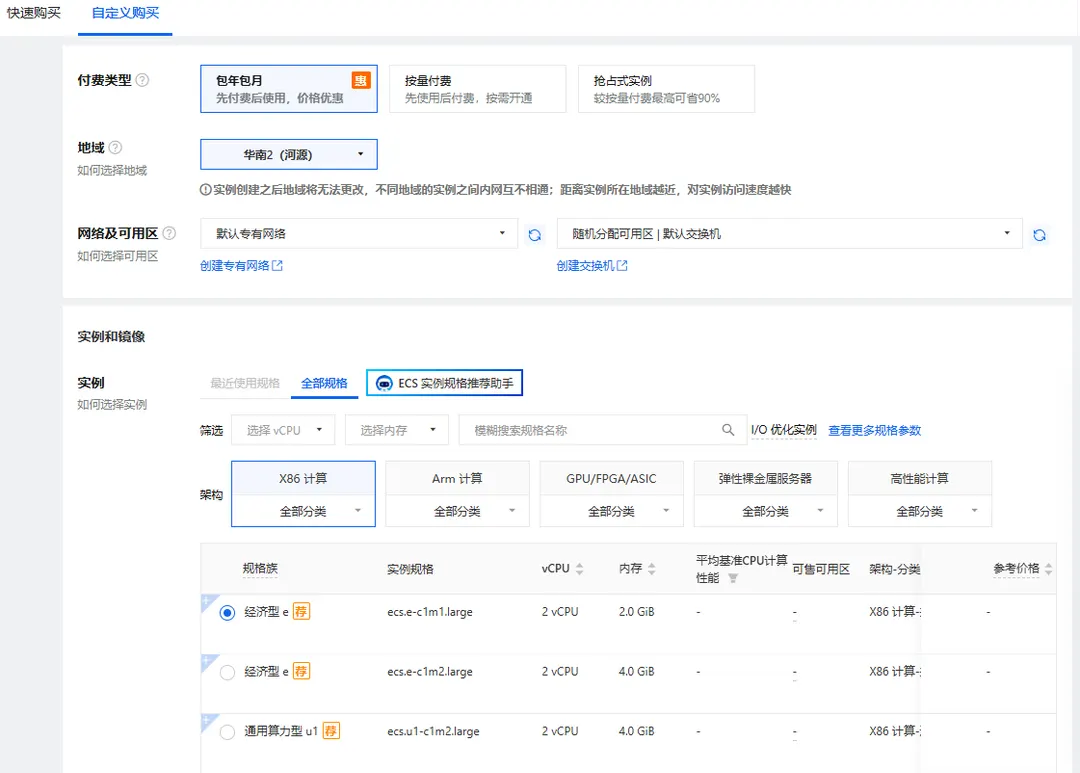Image resolution: width=1080 pixels, height=773 pixels.
Task: Click the 如何选择实例 help link
Action: point(112,404)
